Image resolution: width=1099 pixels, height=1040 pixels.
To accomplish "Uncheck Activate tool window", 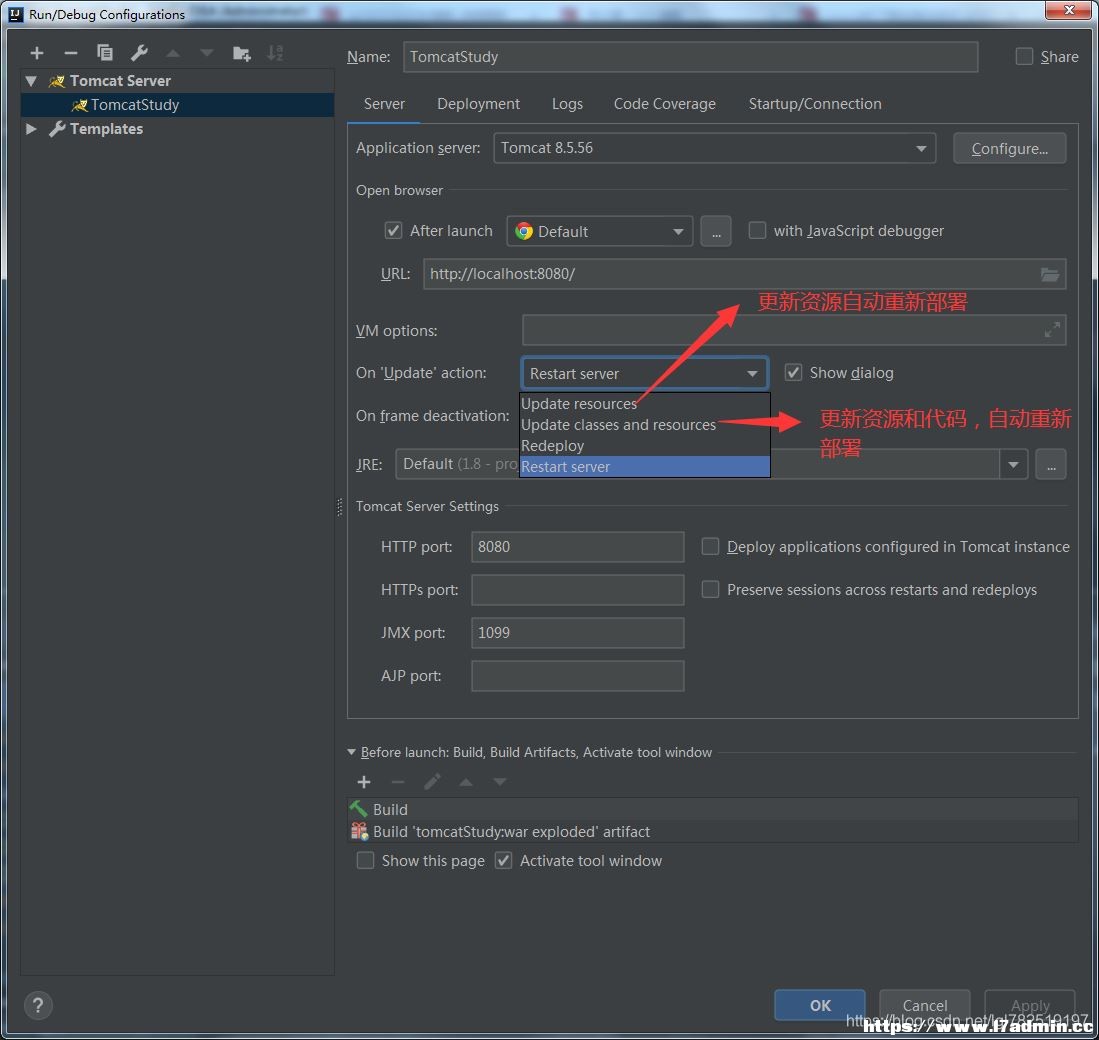I will [x=503, y=861].
